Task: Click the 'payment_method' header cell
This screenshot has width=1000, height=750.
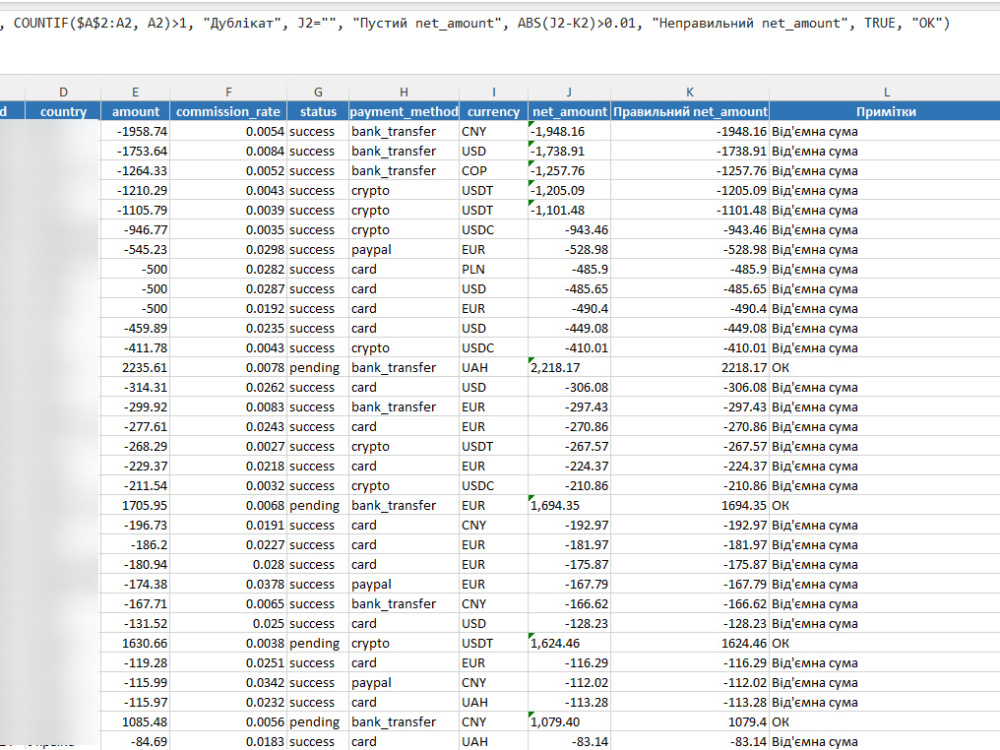Action: coord(404,112)
